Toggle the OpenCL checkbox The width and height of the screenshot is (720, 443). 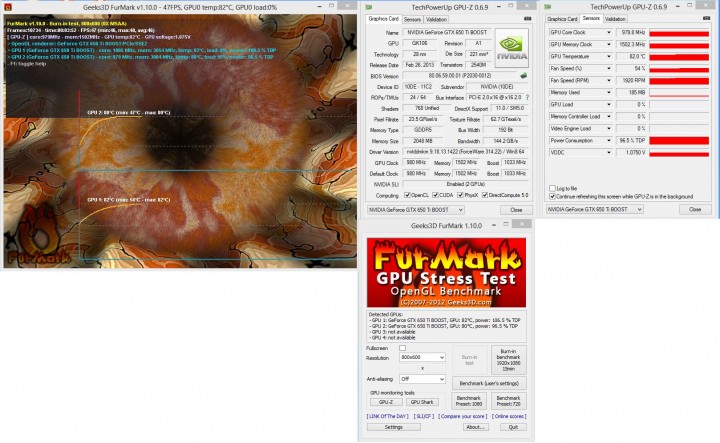tap(407, 195)
